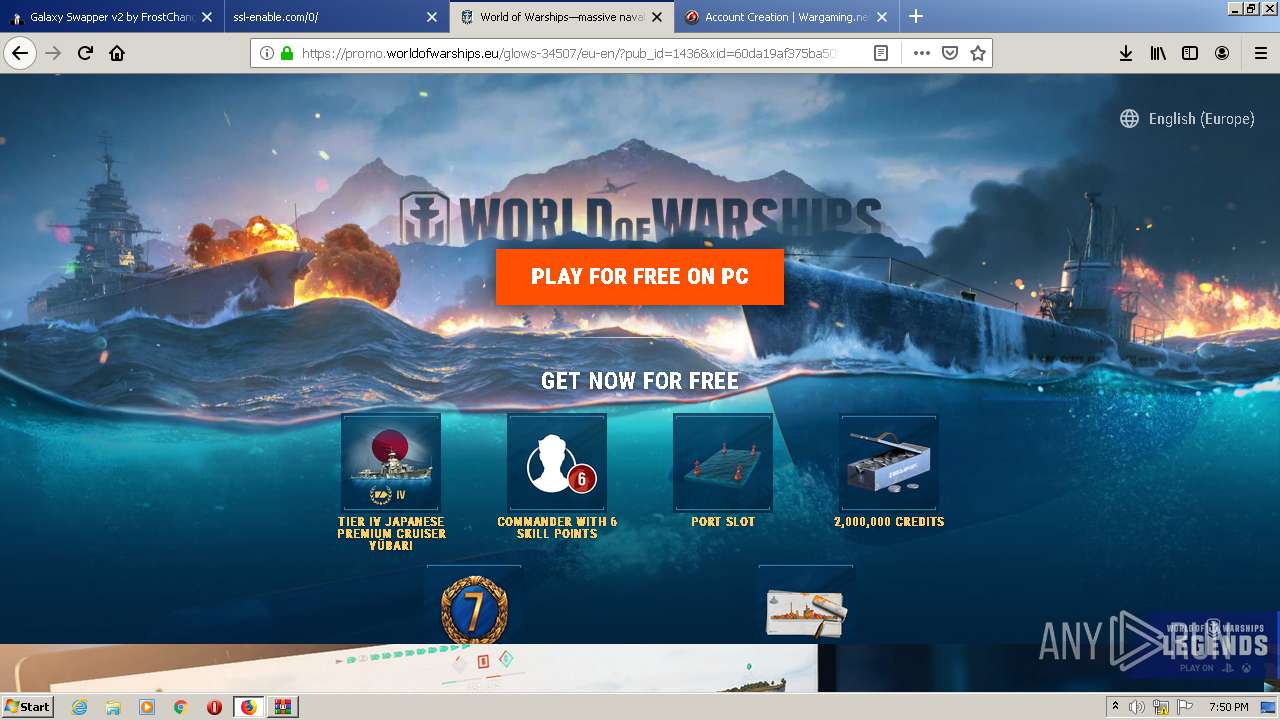Open the Action Center flag icon

(1183, 707)
